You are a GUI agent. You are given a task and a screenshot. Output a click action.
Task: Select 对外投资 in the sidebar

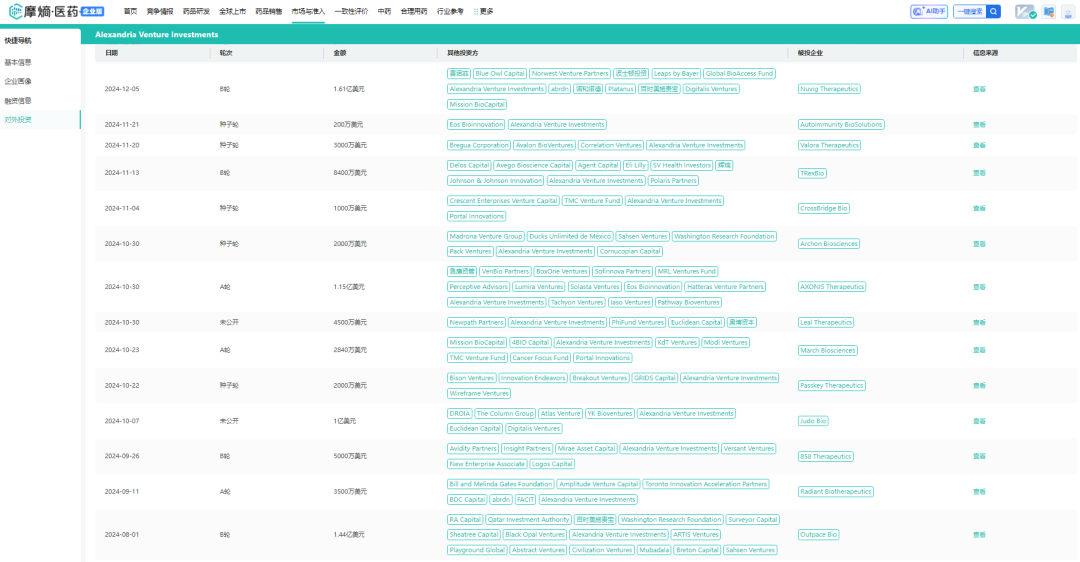click(18, 120)
